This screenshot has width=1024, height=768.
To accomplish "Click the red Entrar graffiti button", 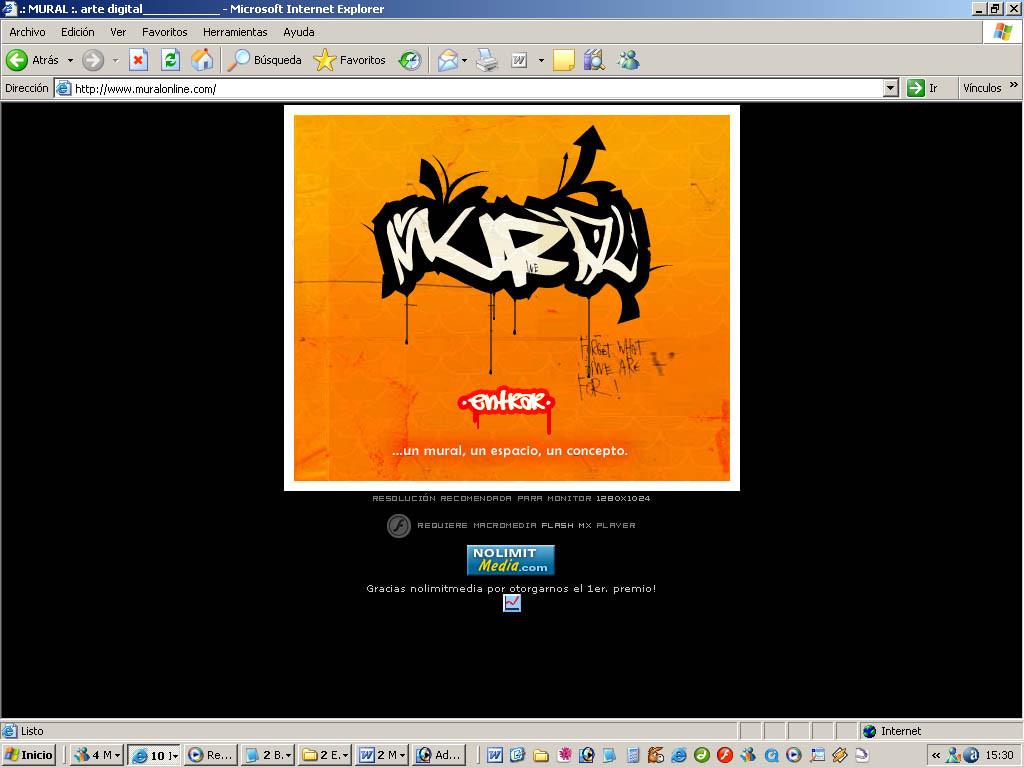I will pyautogui.click(x=506, y=402).
